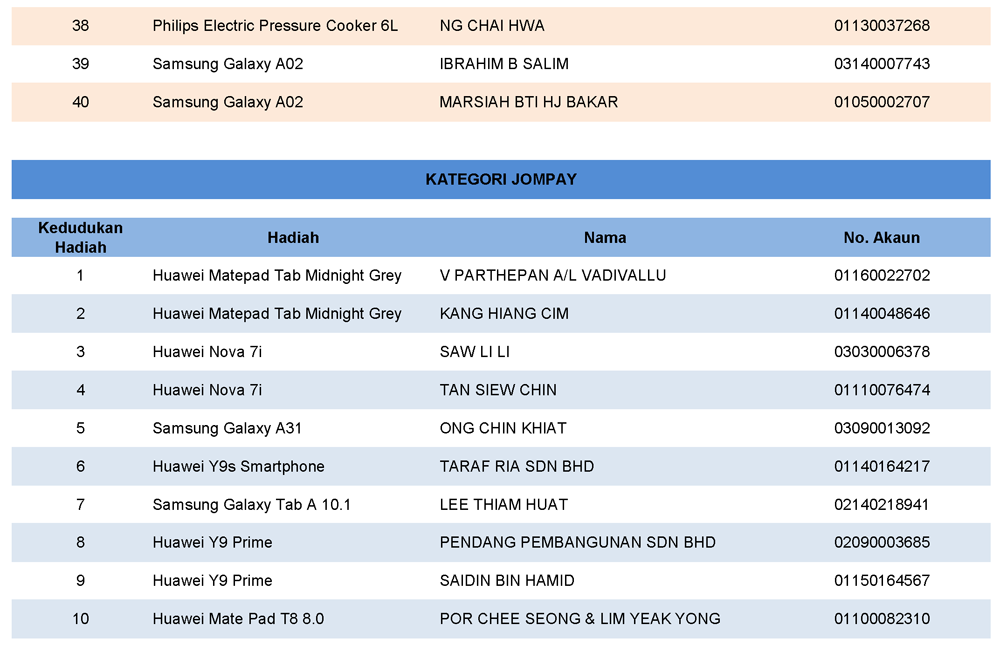Screen dimensions: 1000x650
Task: Click the name NG CHAI HWA
Action: [x=492, y=26]
